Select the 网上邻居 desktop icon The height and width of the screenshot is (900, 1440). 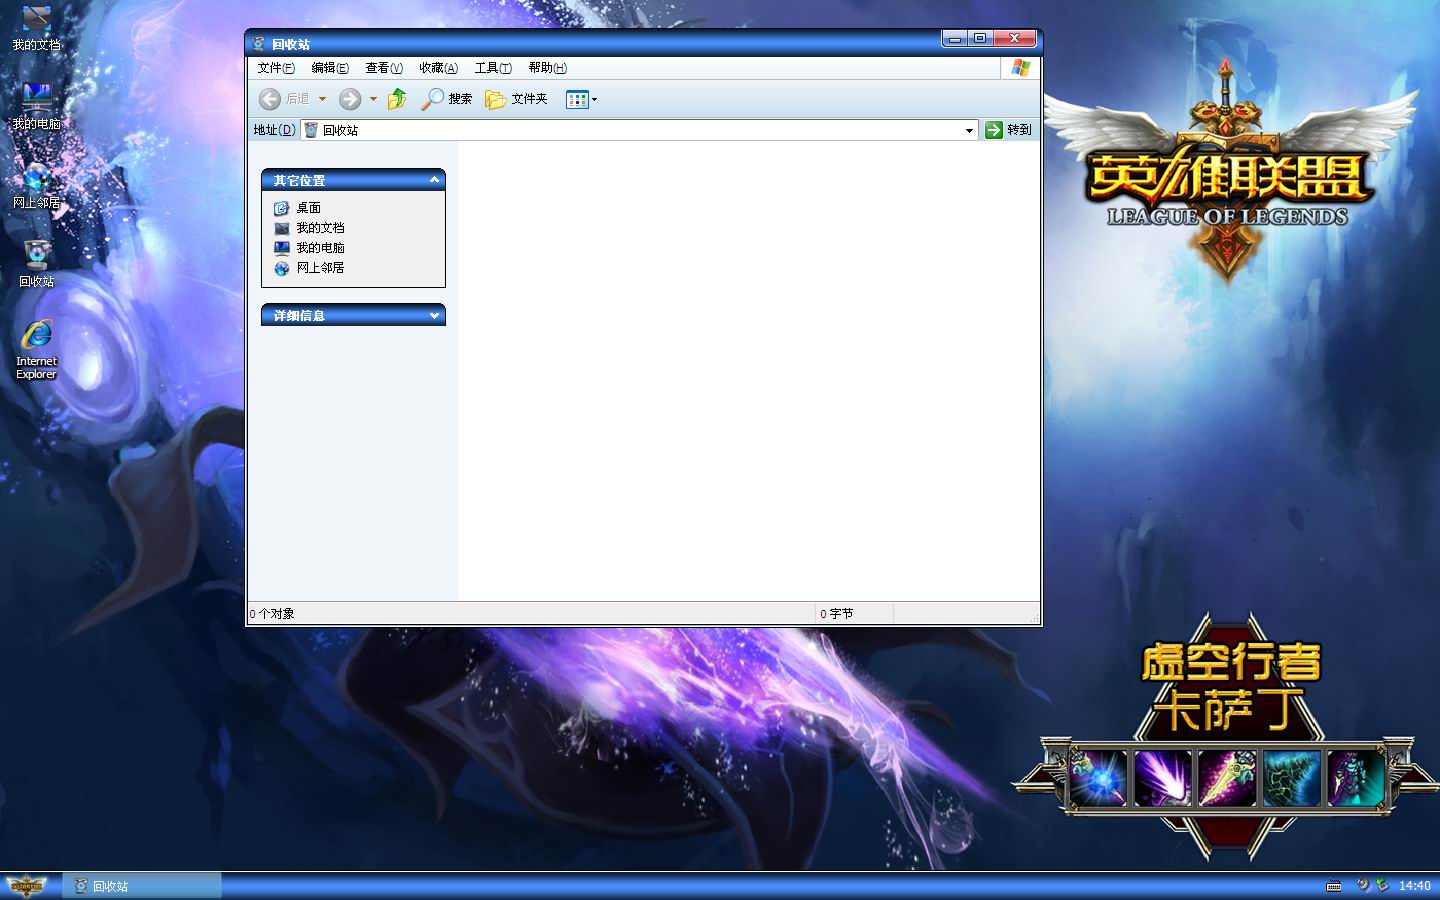[36, 186]
